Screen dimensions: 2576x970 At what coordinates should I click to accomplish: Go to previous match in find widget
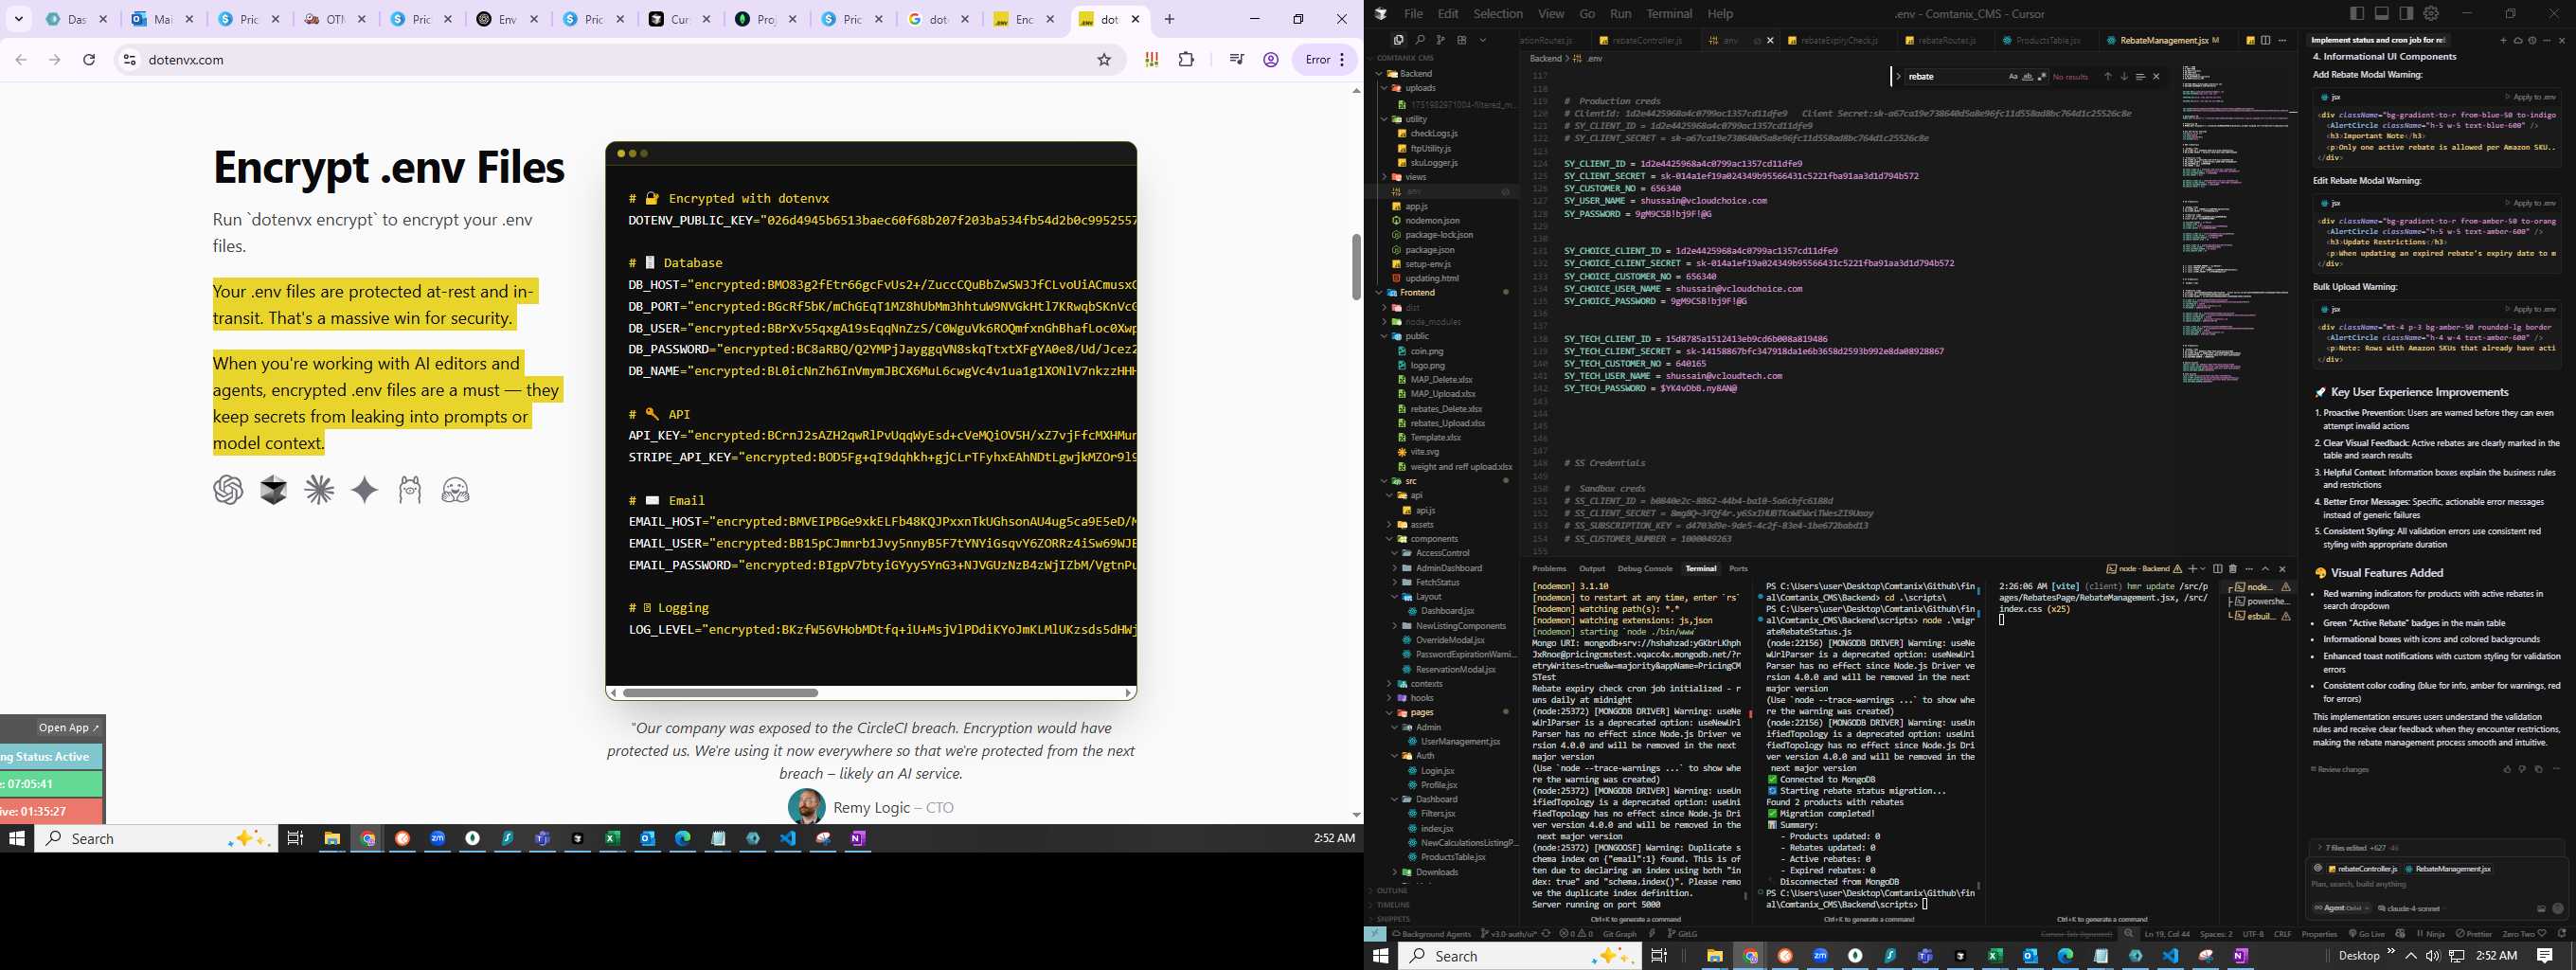click(2108, 76)
